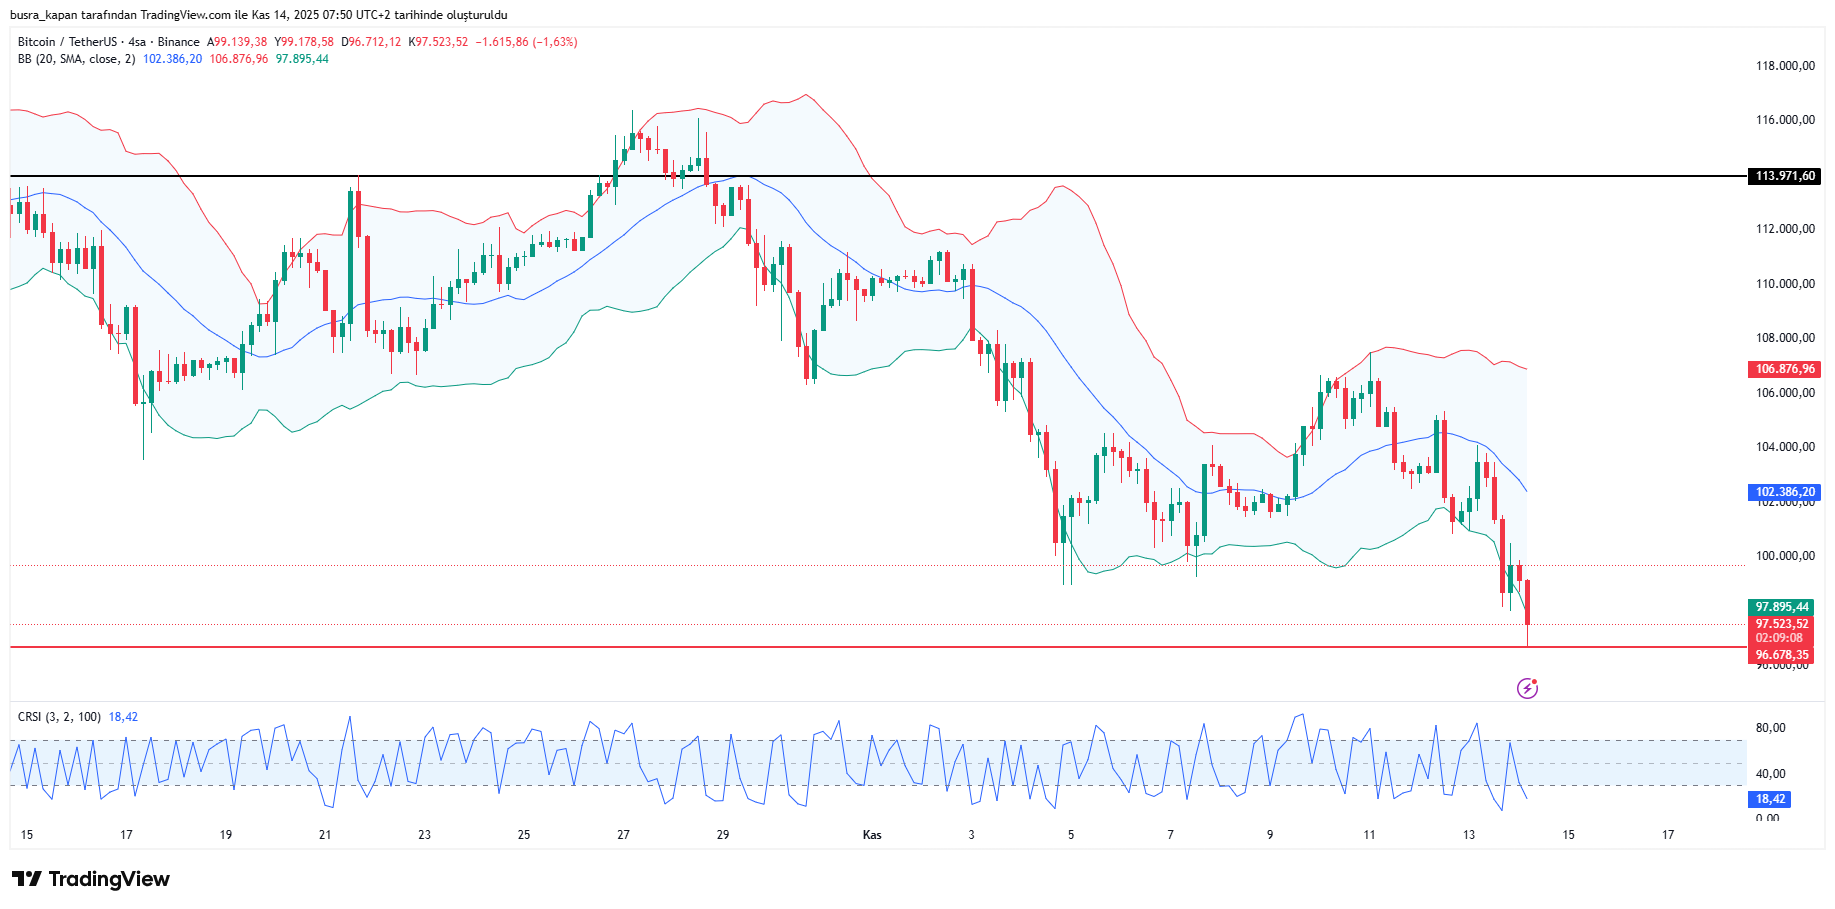
Task: Click the 27 date label on time axis
Action: (623, 835)
